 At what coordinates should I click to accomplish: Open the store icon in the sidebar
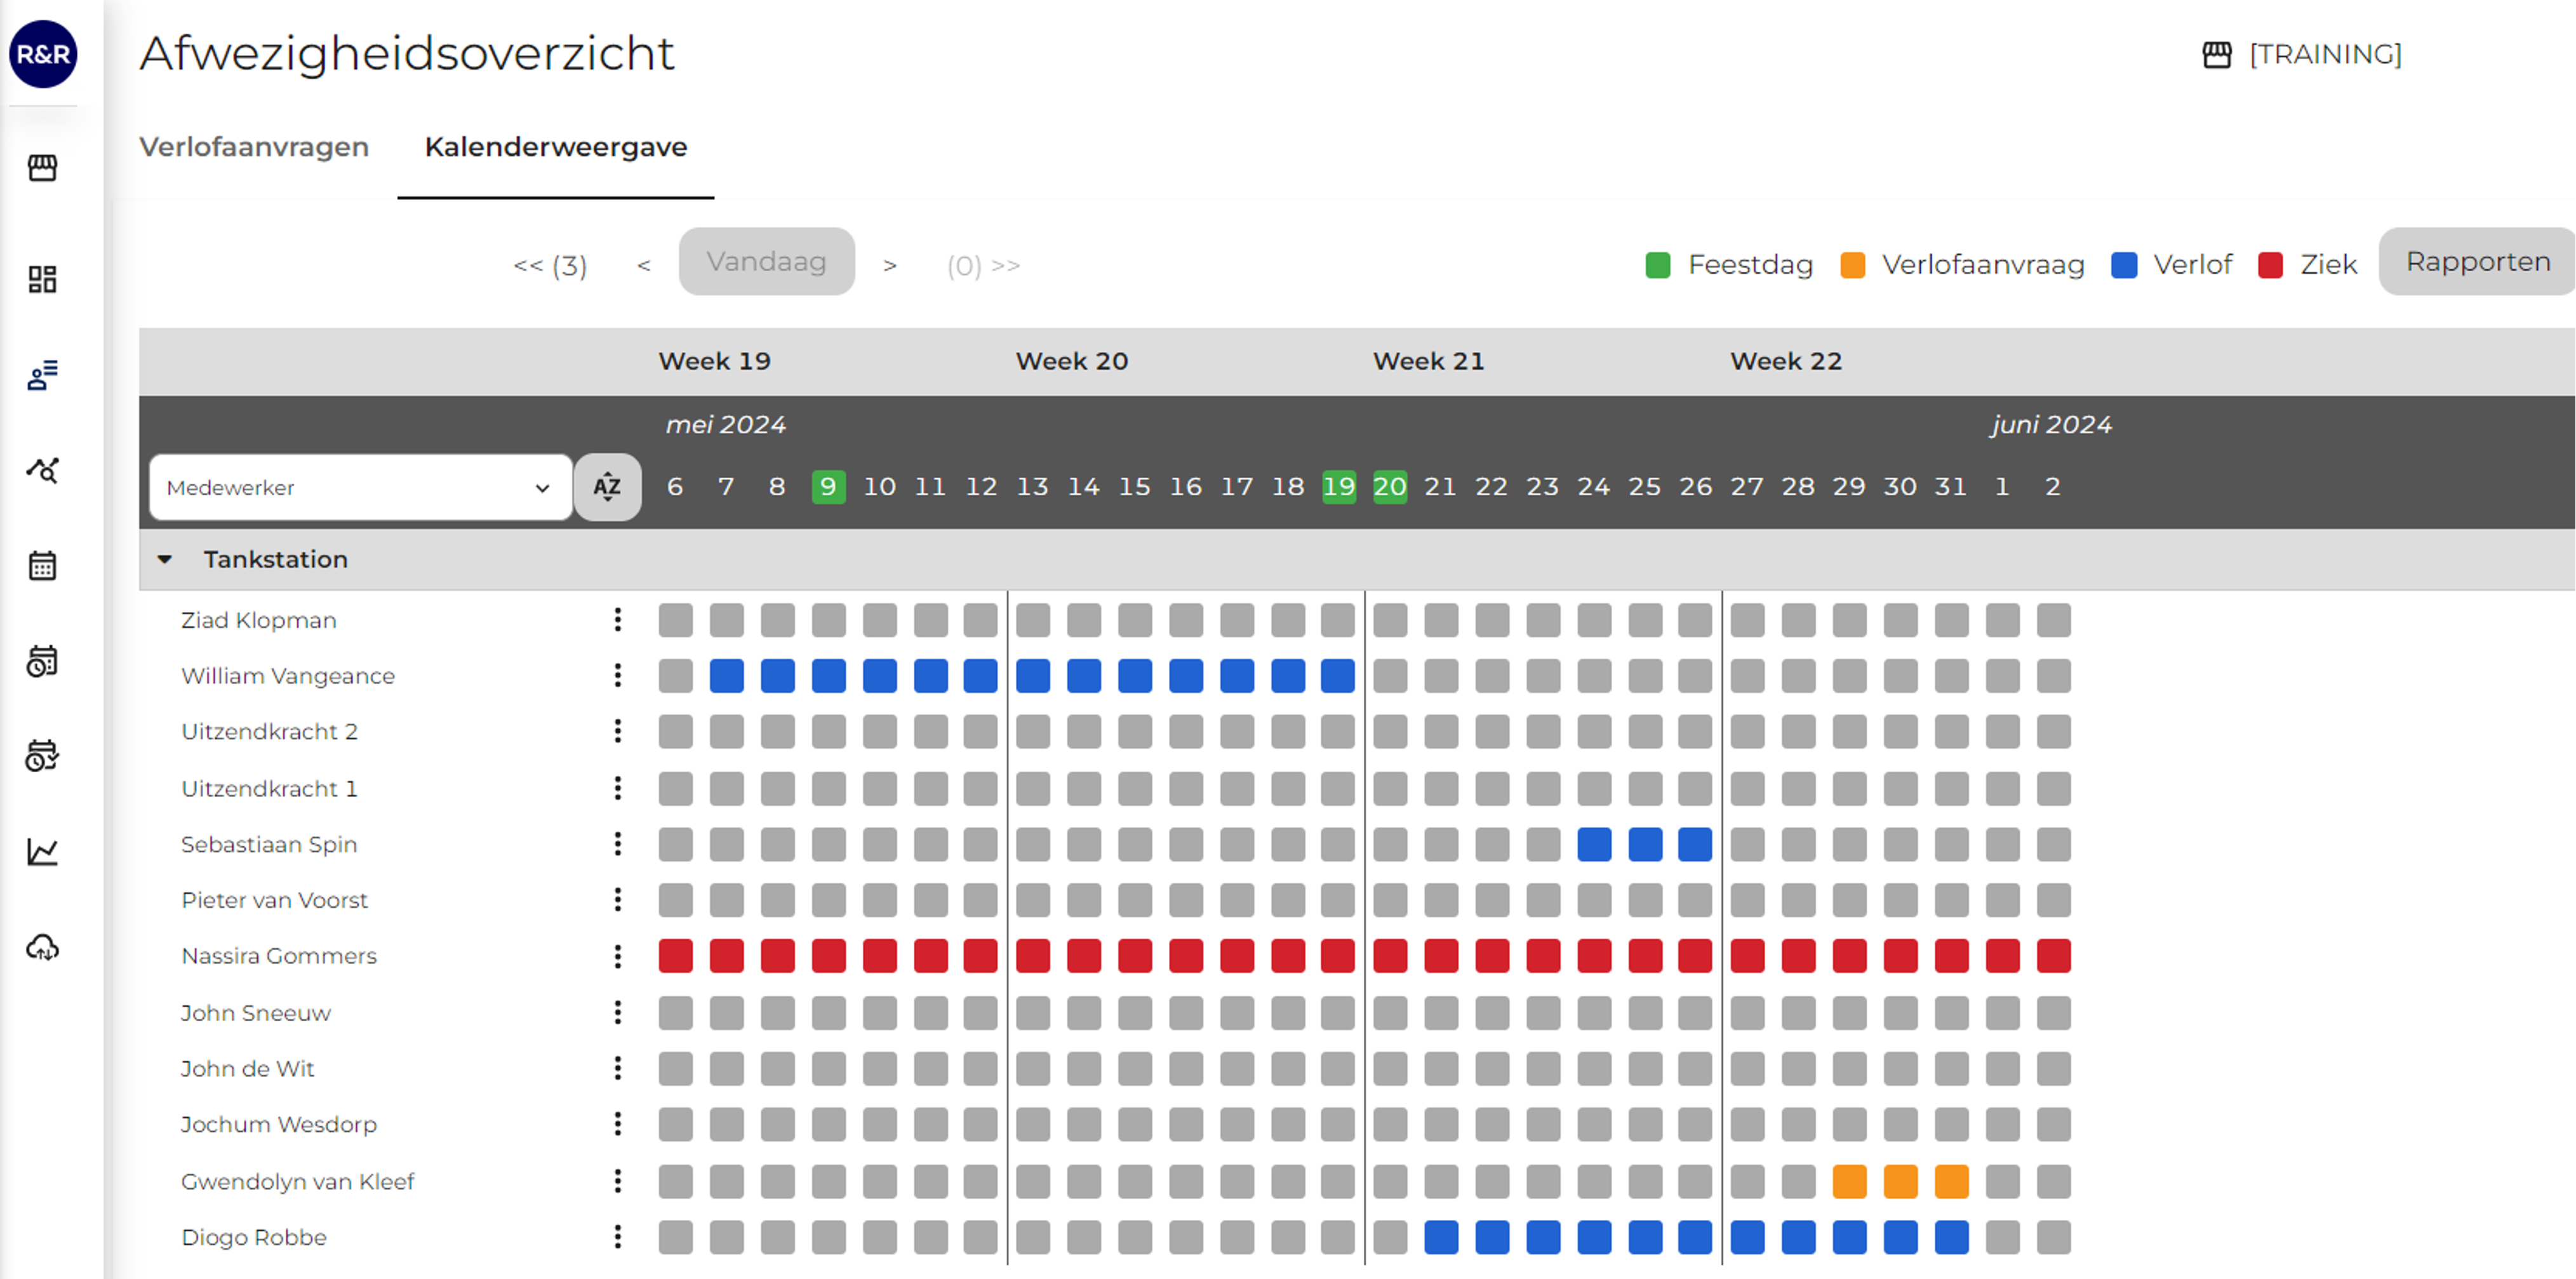click(42, 167)
